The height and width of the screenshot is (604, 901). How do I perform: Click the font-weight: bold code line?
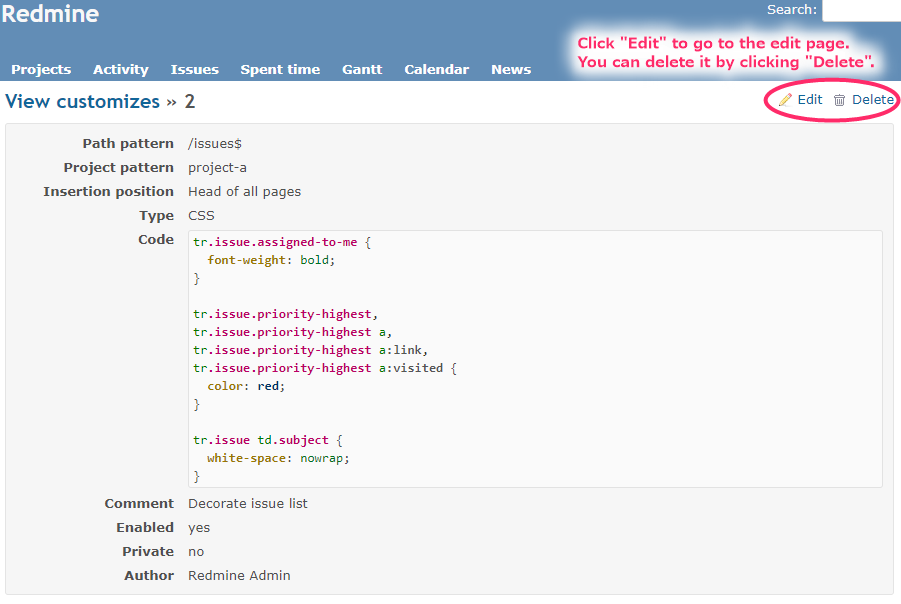[x=271, y=260]
